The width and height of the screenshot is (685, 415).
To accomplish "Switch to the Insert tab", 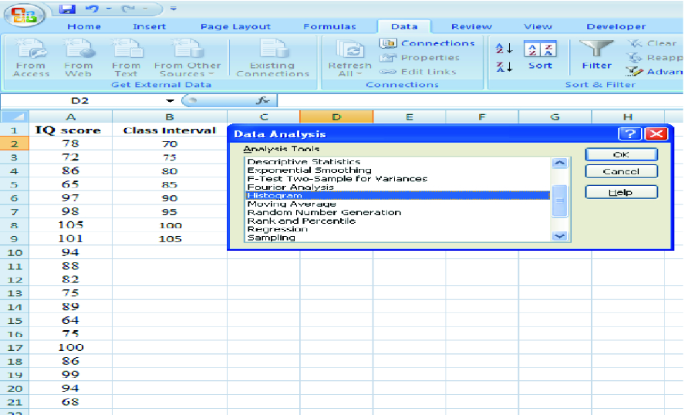I will 149,27.
